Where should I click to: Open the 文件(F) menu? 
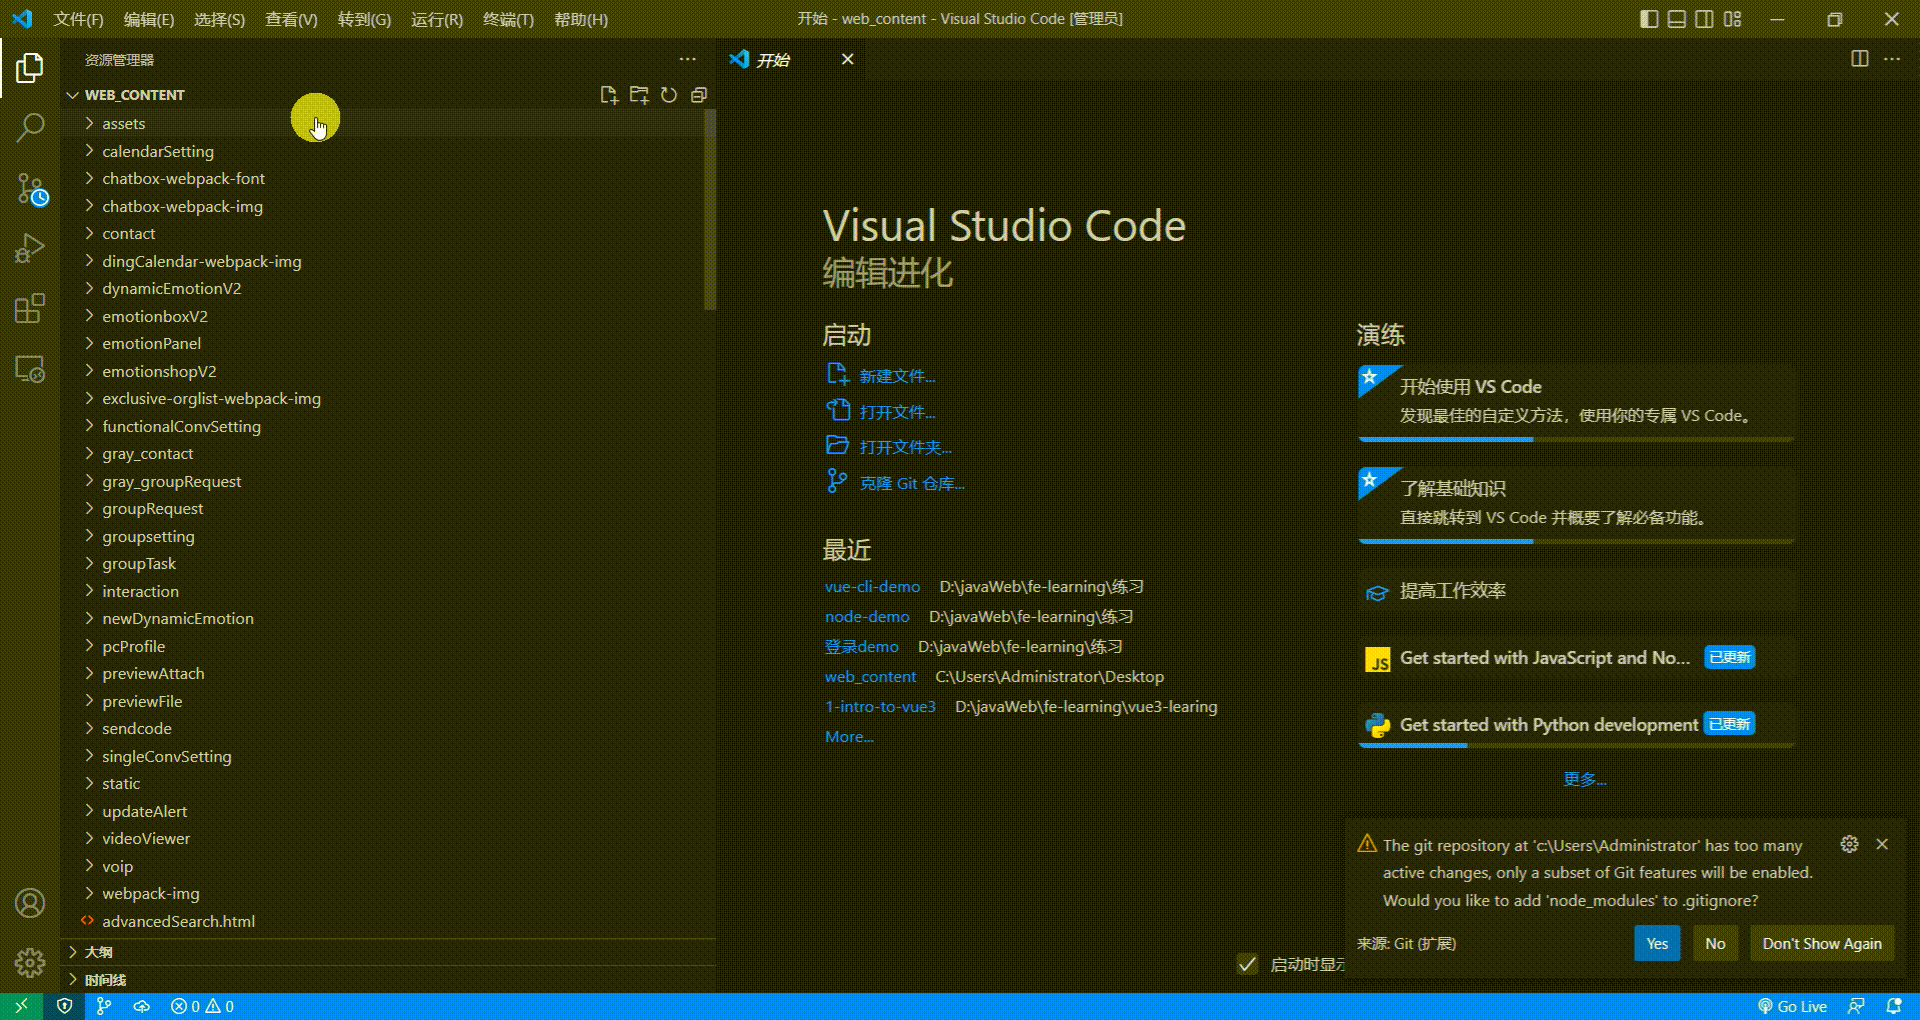point(78,19)
